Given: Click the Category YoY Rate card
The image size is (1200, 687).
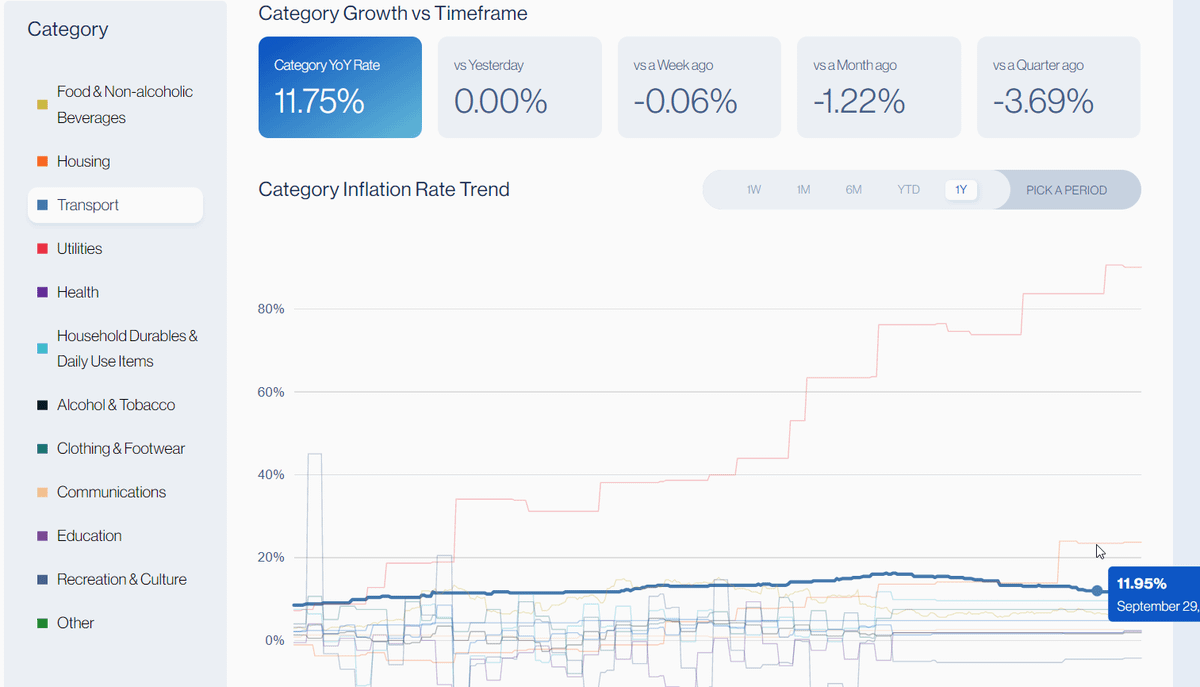Looking at the screenshot, I should click(340, 87).
